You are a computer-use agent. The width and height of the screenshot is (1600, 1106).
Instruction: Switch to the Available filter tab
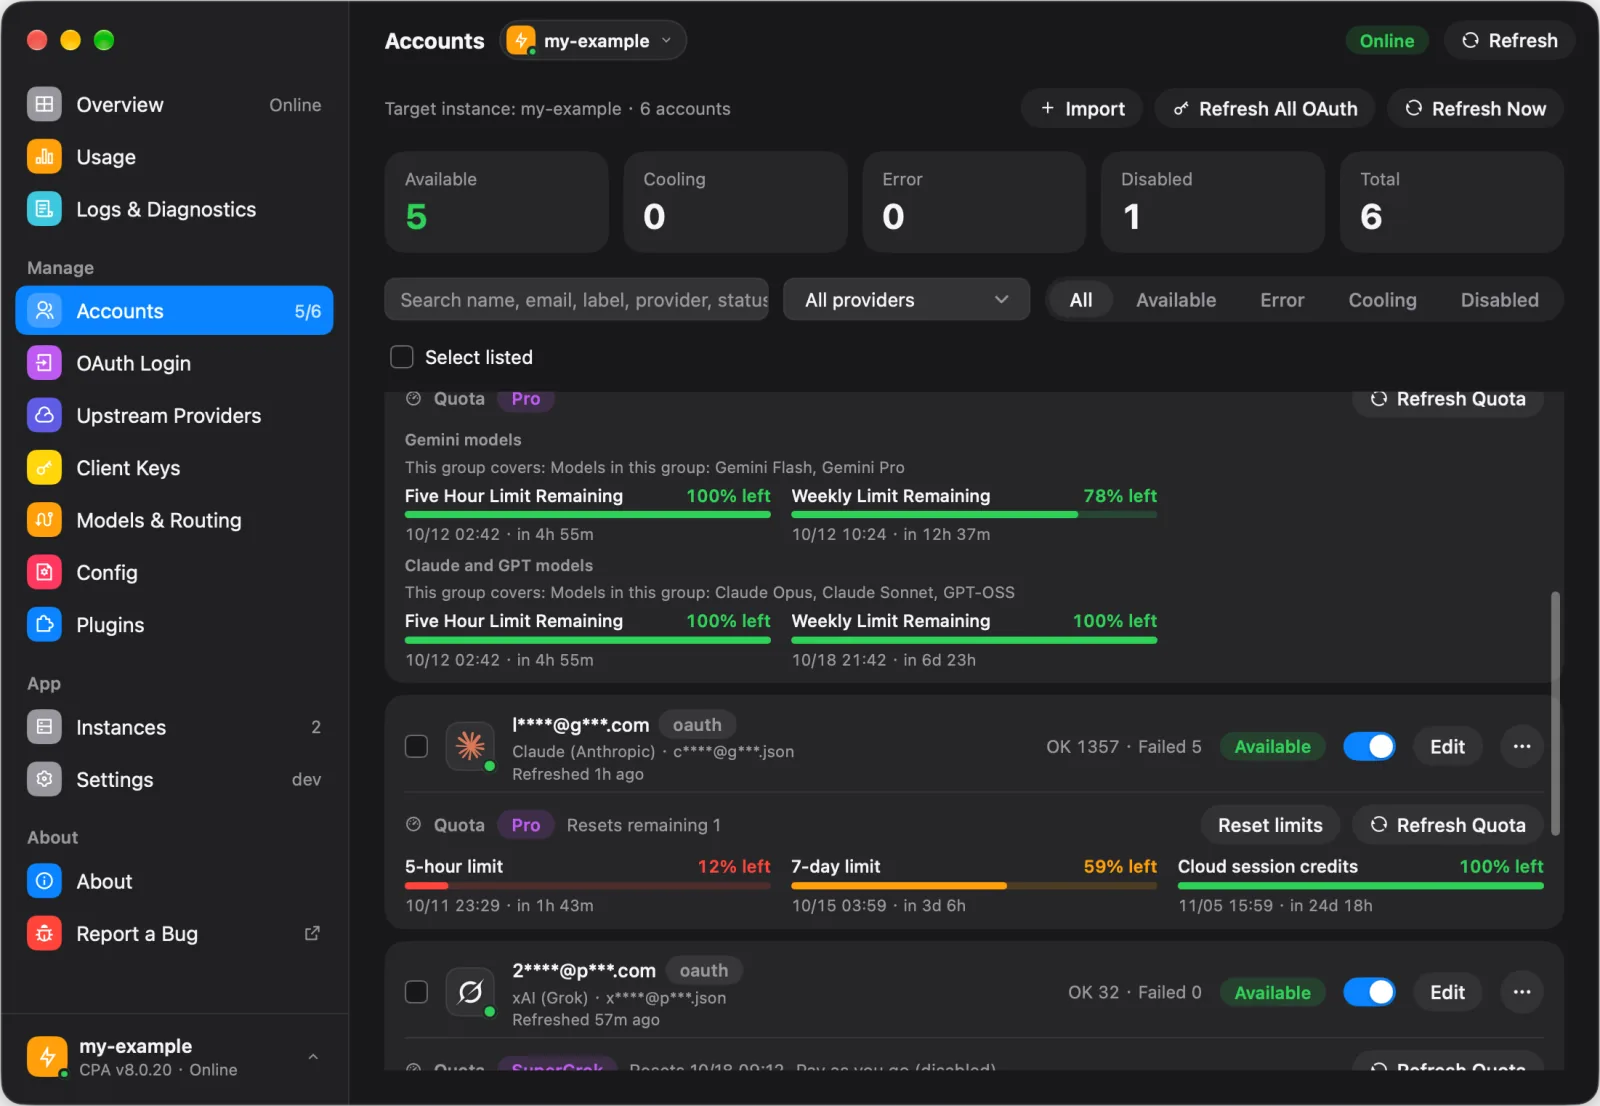tap(1176, 300)
